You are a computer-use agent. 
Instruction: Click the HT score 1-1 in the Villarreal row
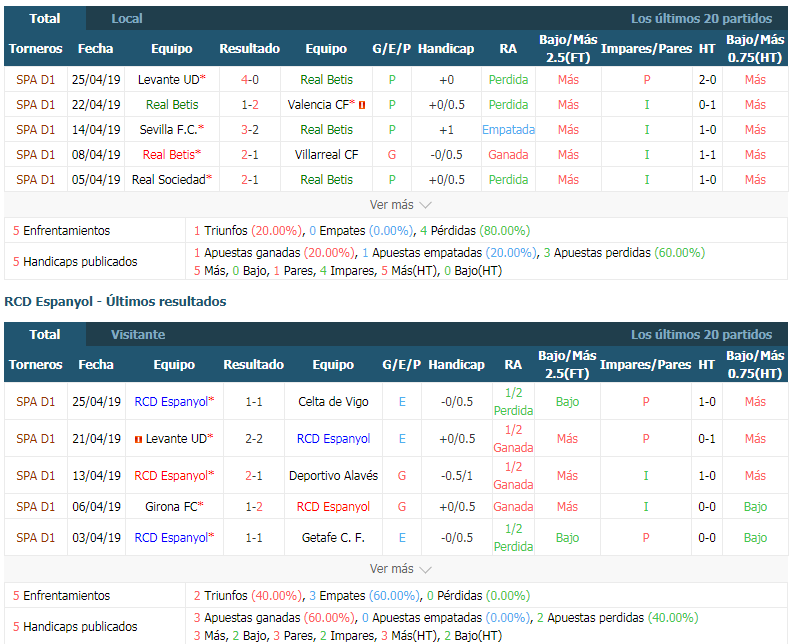click(707, 155)
